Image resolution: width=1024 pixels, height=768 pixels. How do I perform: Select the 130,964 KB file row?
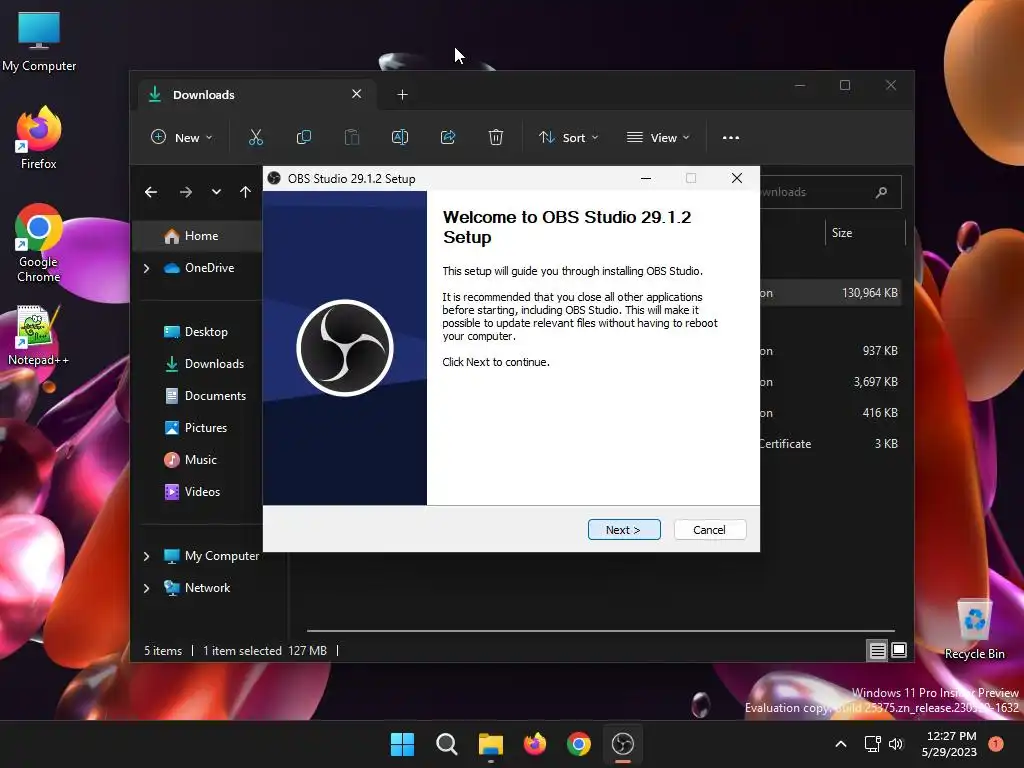pyautogui.click(x=829, y=293)
